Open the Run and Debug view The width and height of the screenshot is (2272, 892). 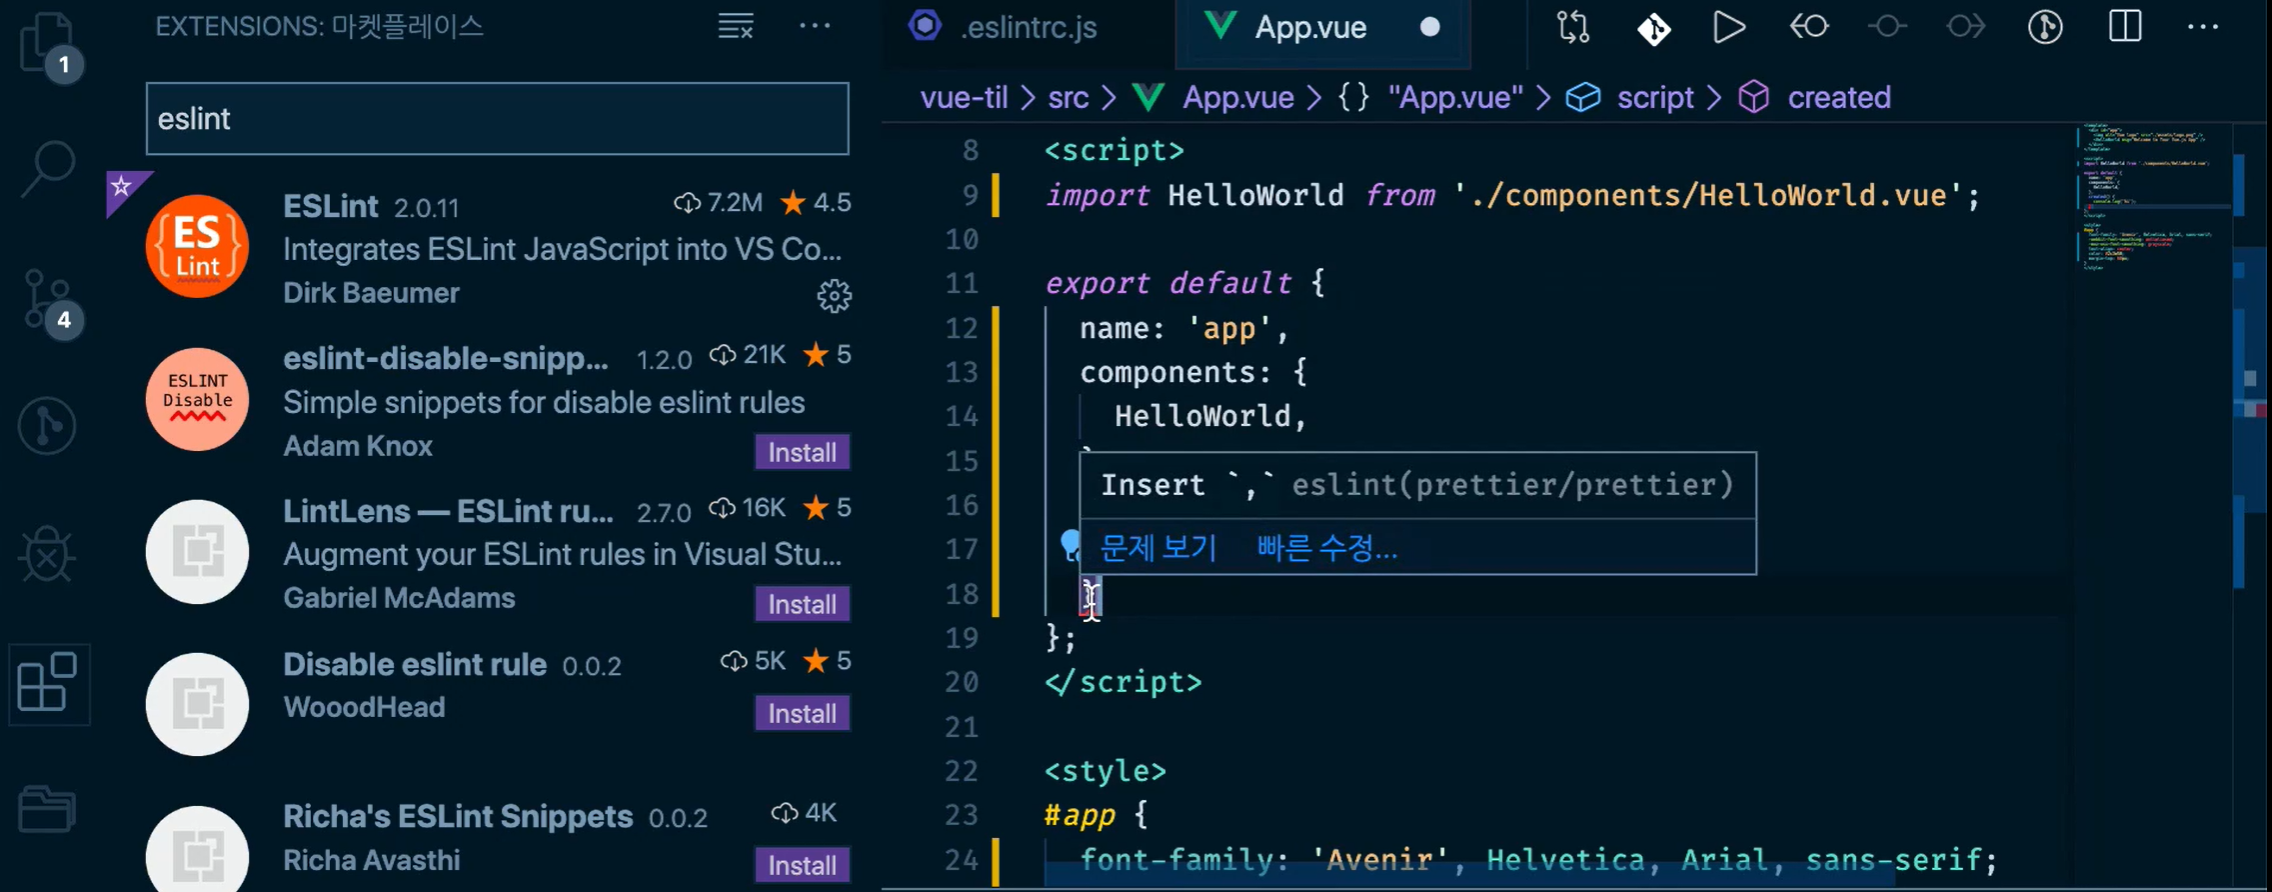[47, 553]
